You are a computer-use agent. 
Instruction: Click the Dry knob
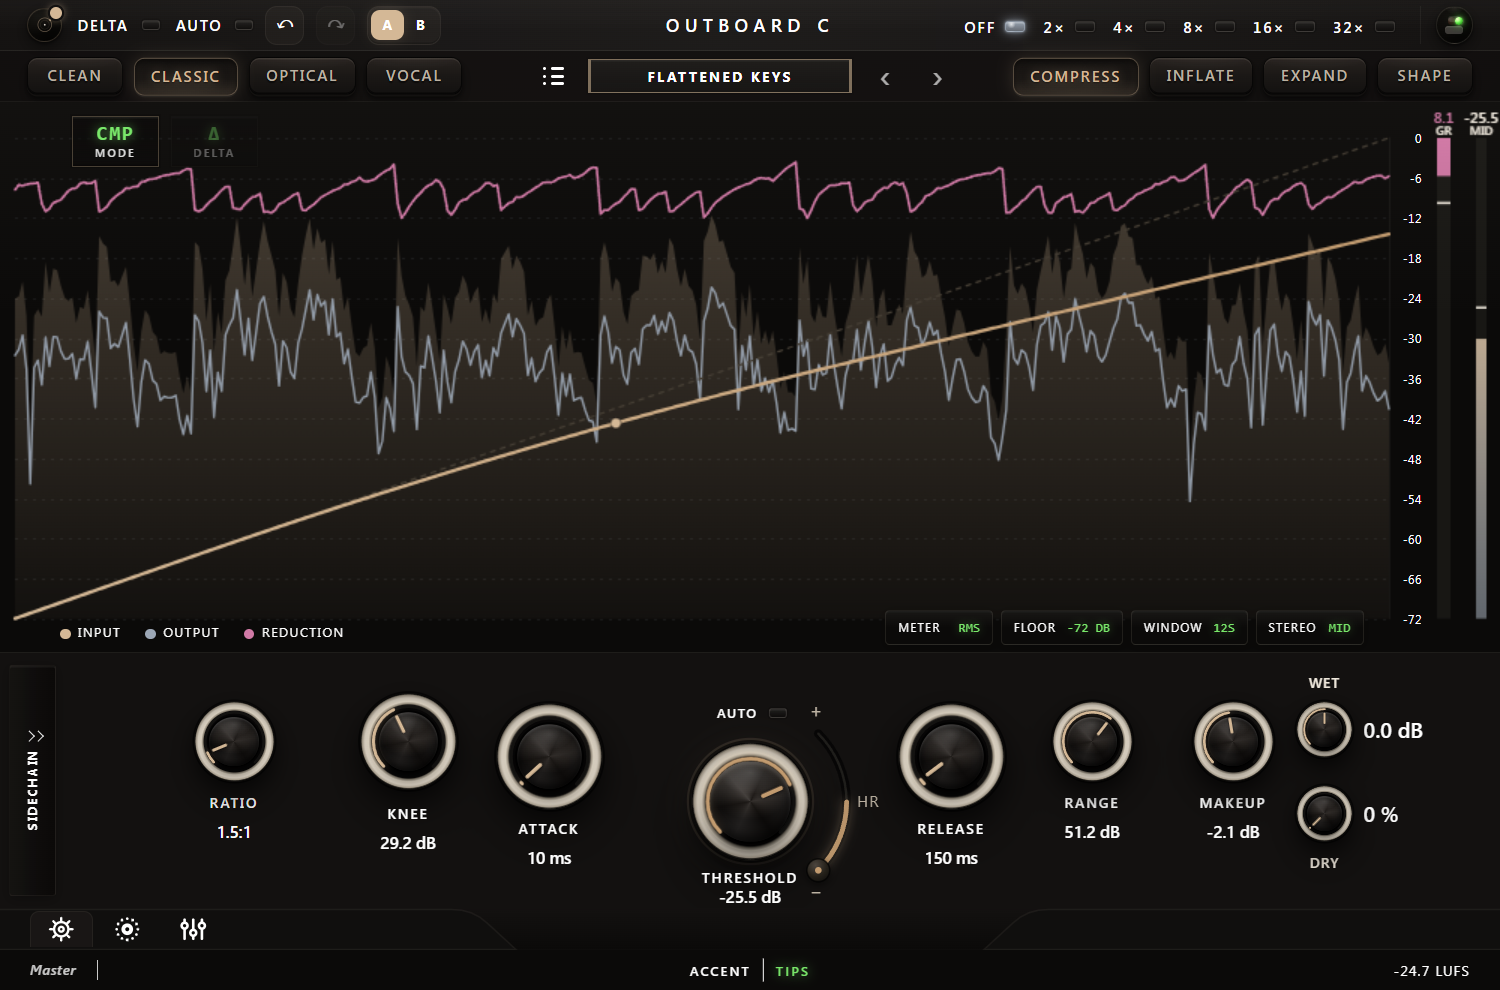pyautogui.click(x=1324, y=814)
